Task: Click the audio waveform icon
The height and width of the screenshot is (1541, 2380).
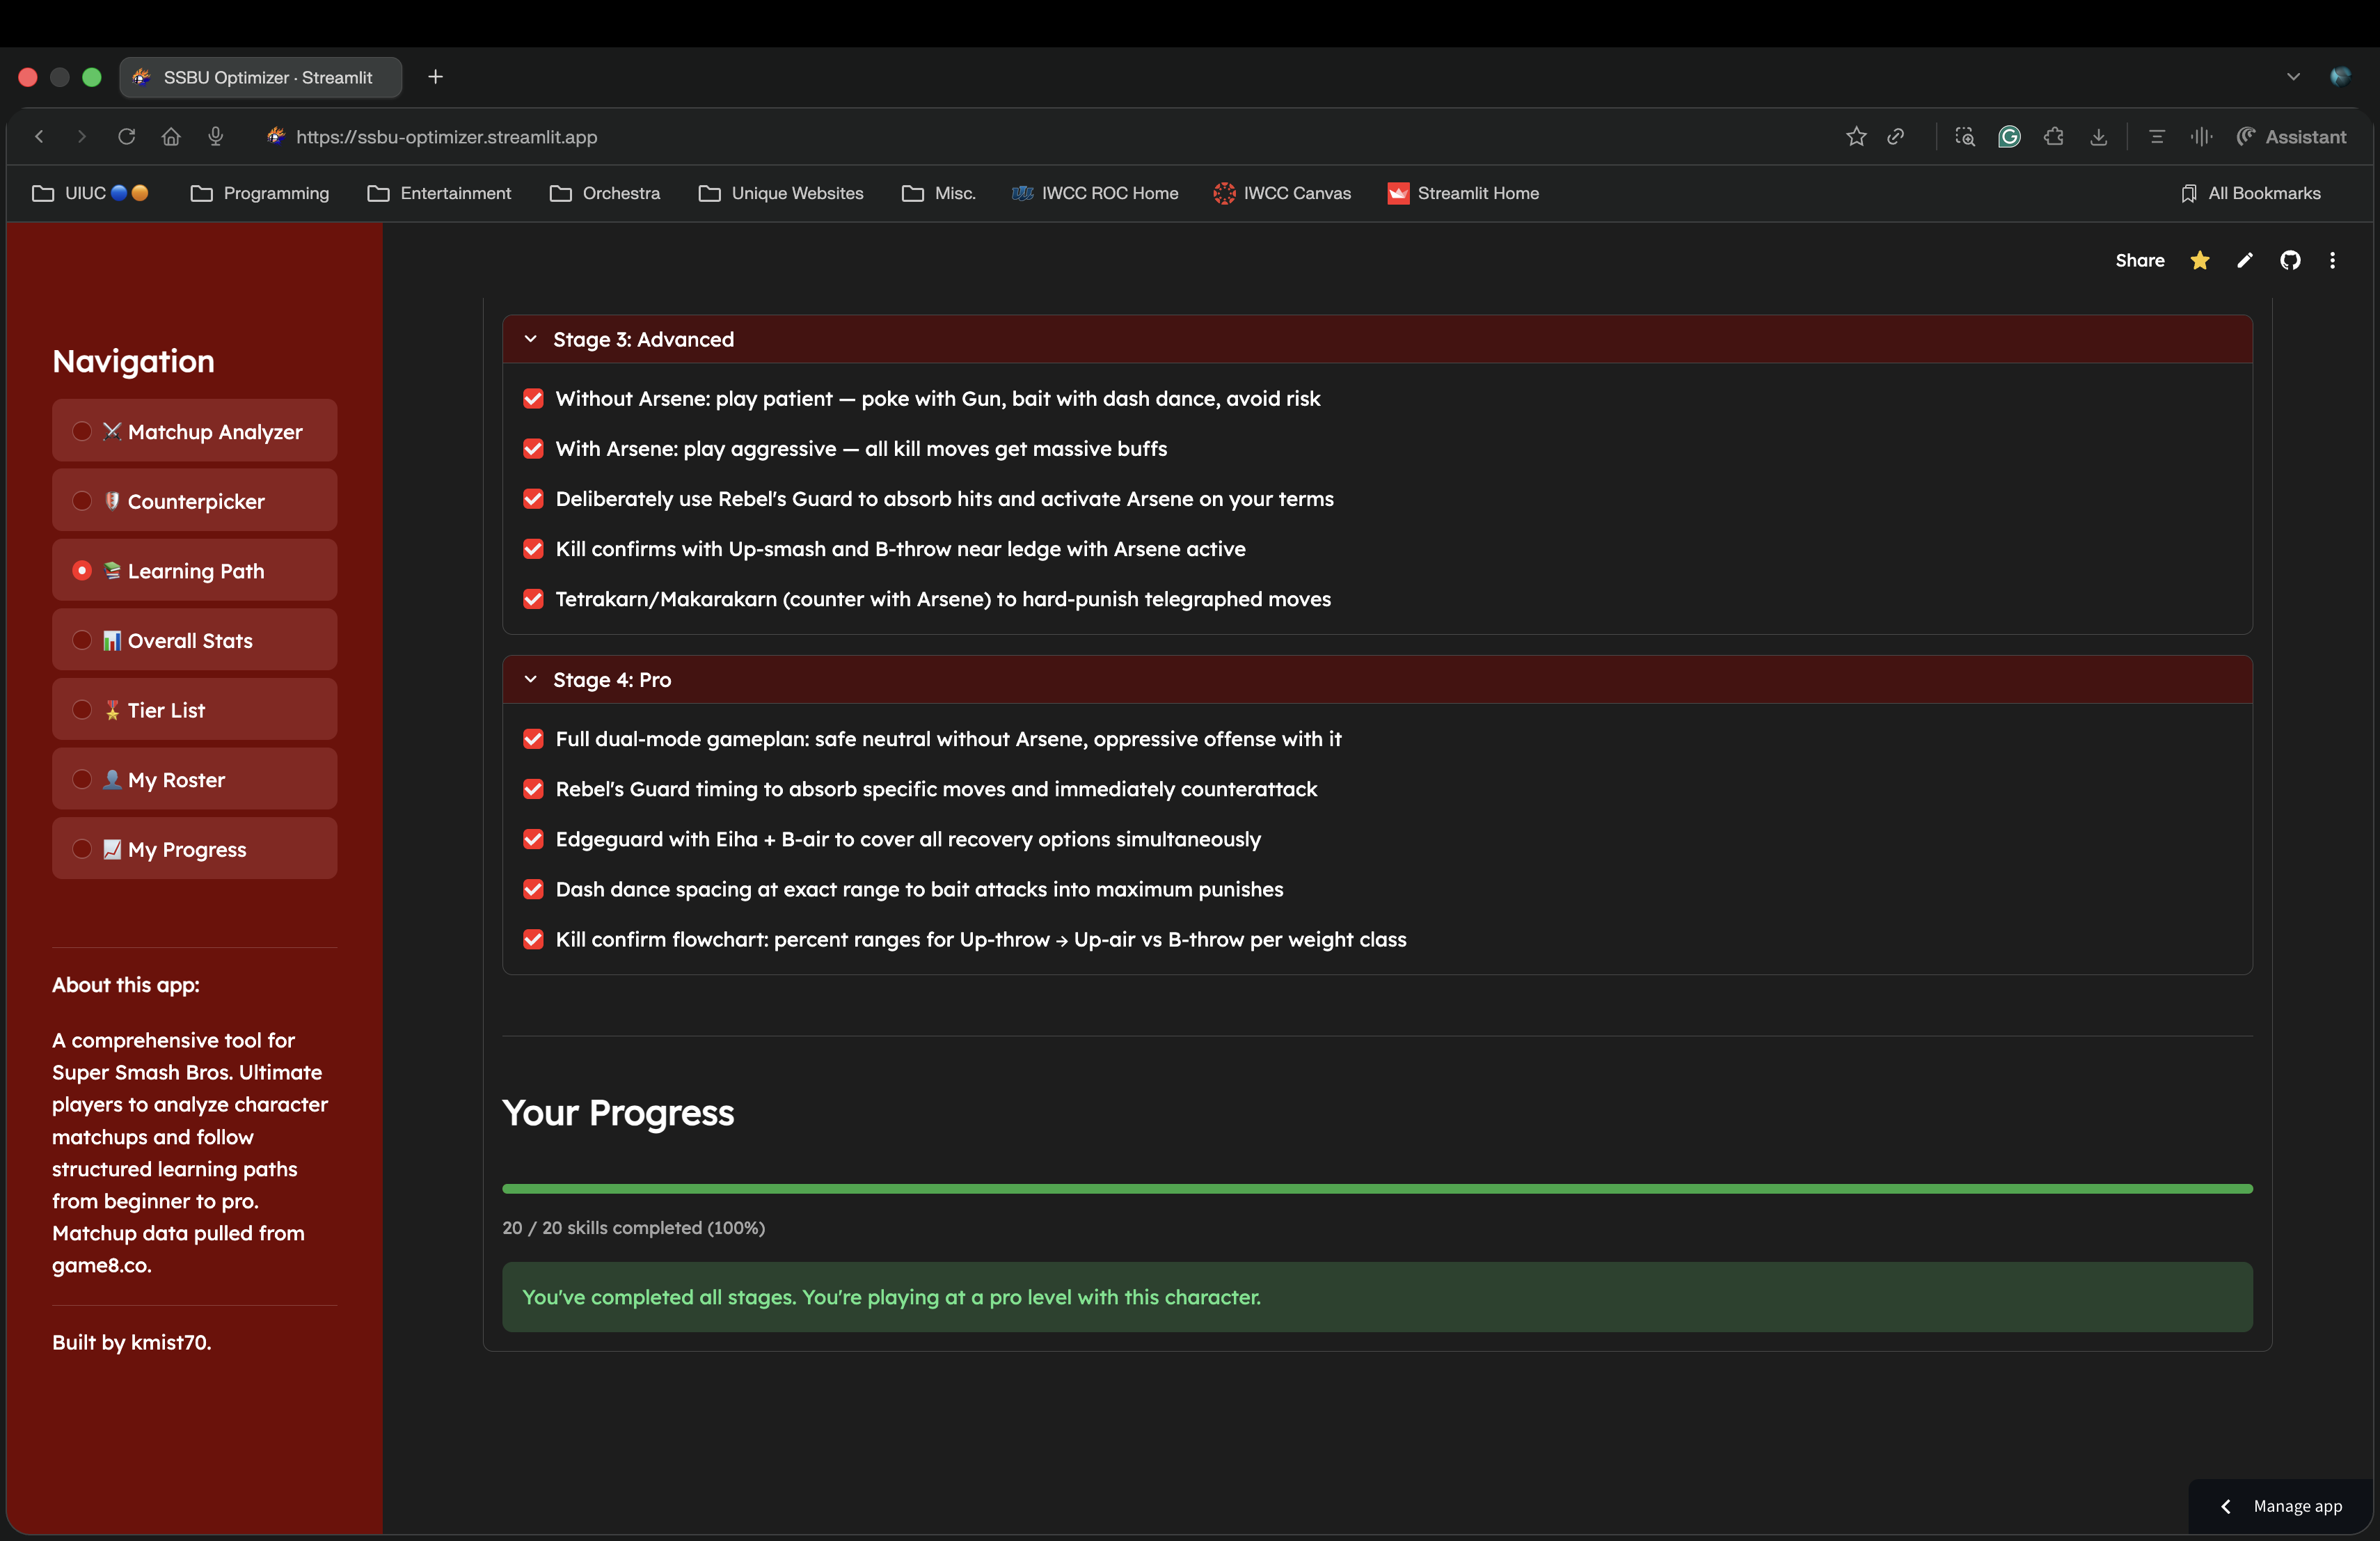Action: [2201, 137]
